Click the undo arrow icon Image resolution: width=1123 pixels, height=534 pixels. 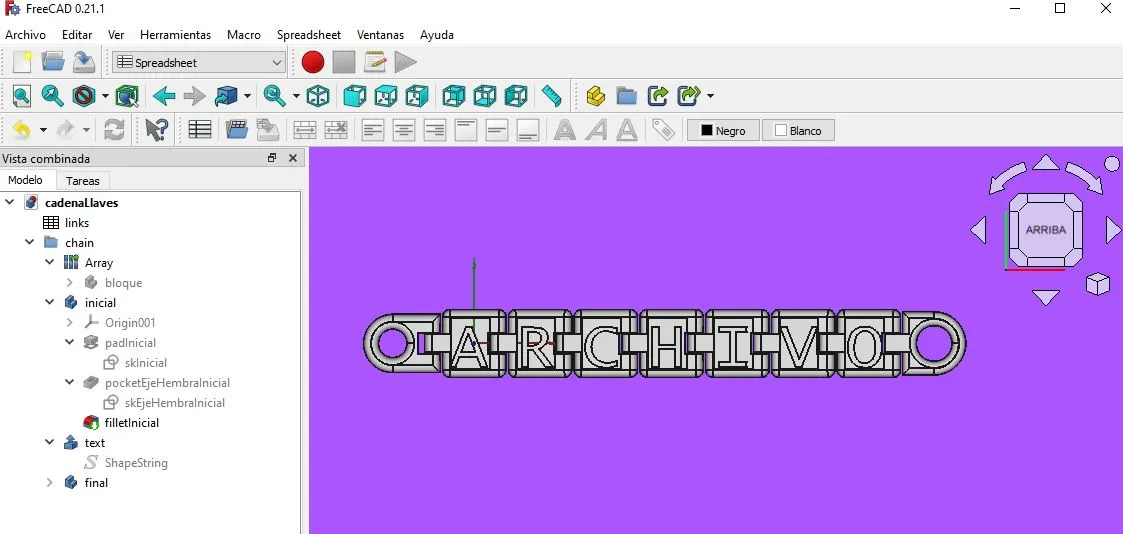click(21, 130)
